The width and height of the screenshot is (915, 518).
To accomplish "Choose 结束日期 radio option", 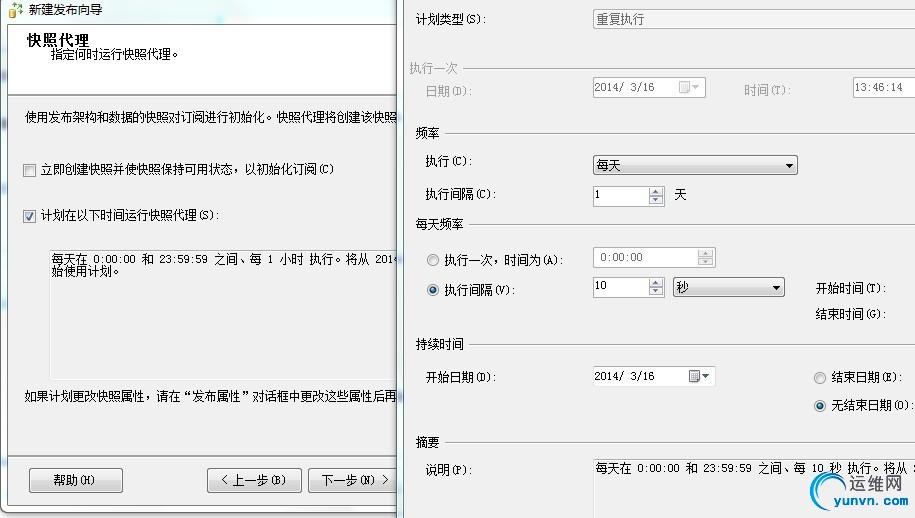I will point(820,378).
